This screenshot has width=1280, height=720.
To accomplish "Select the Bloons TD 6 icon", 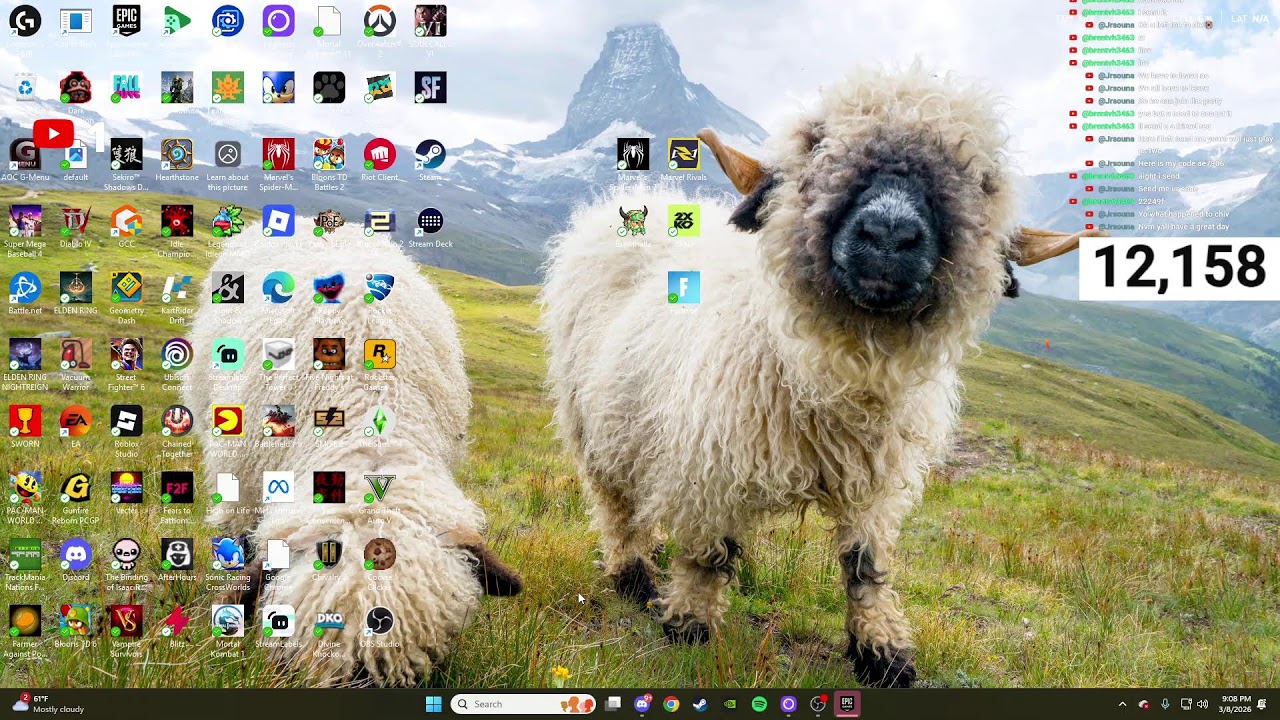I will pyautogui.click(x=75, y=627).
